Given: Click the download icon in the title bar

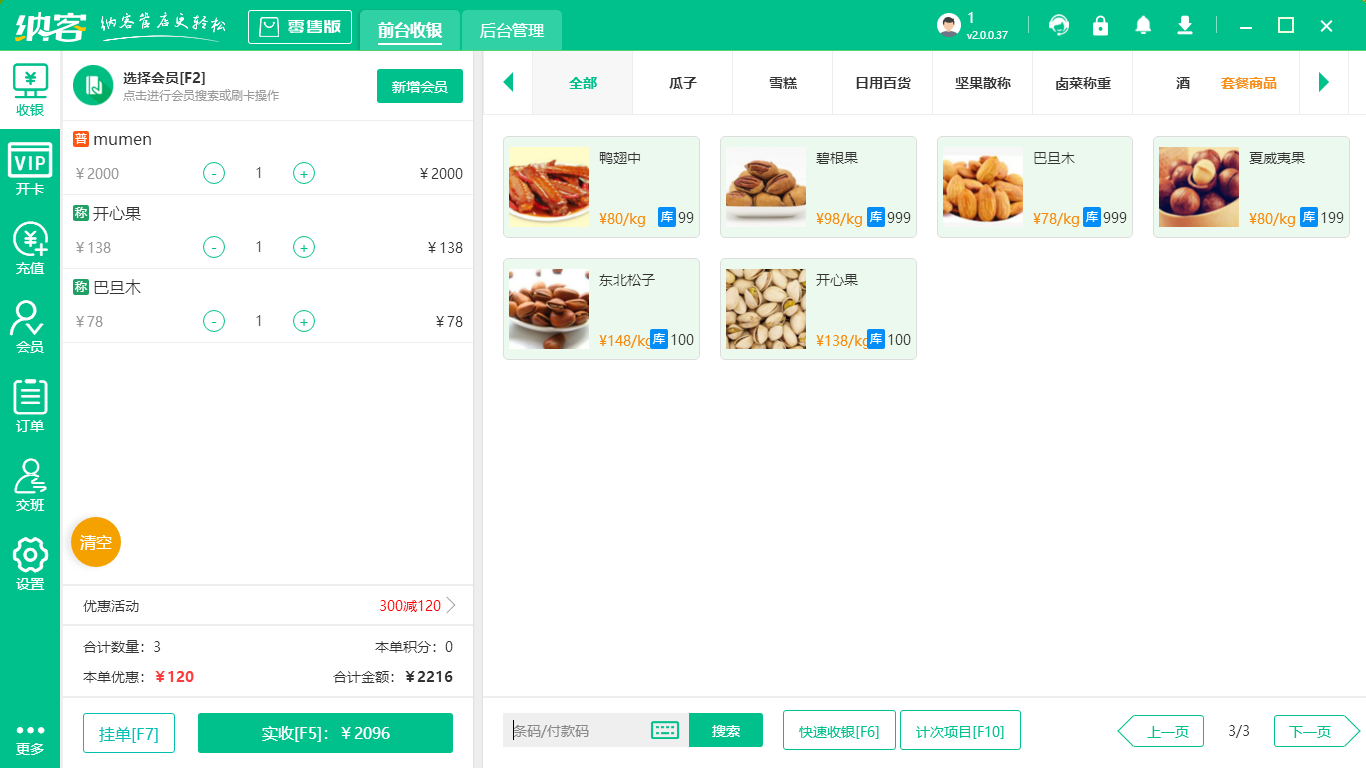Looking at the screenshot, I should 1184,25.
